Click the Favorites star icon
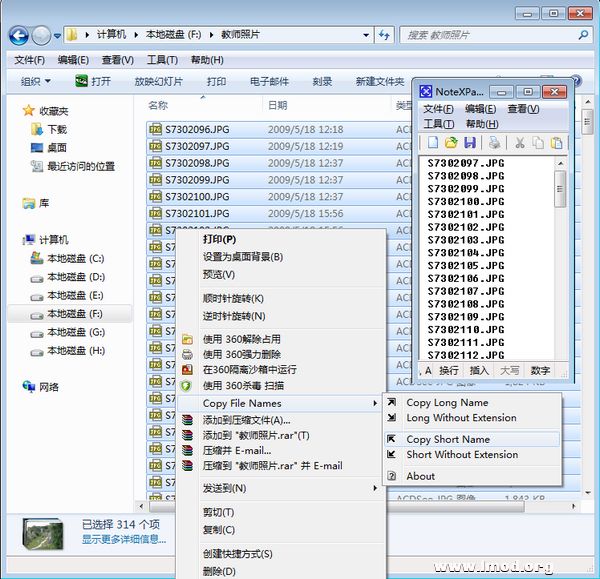The width and height of the screenshot is (600, 579). click(x=29, y=111)
